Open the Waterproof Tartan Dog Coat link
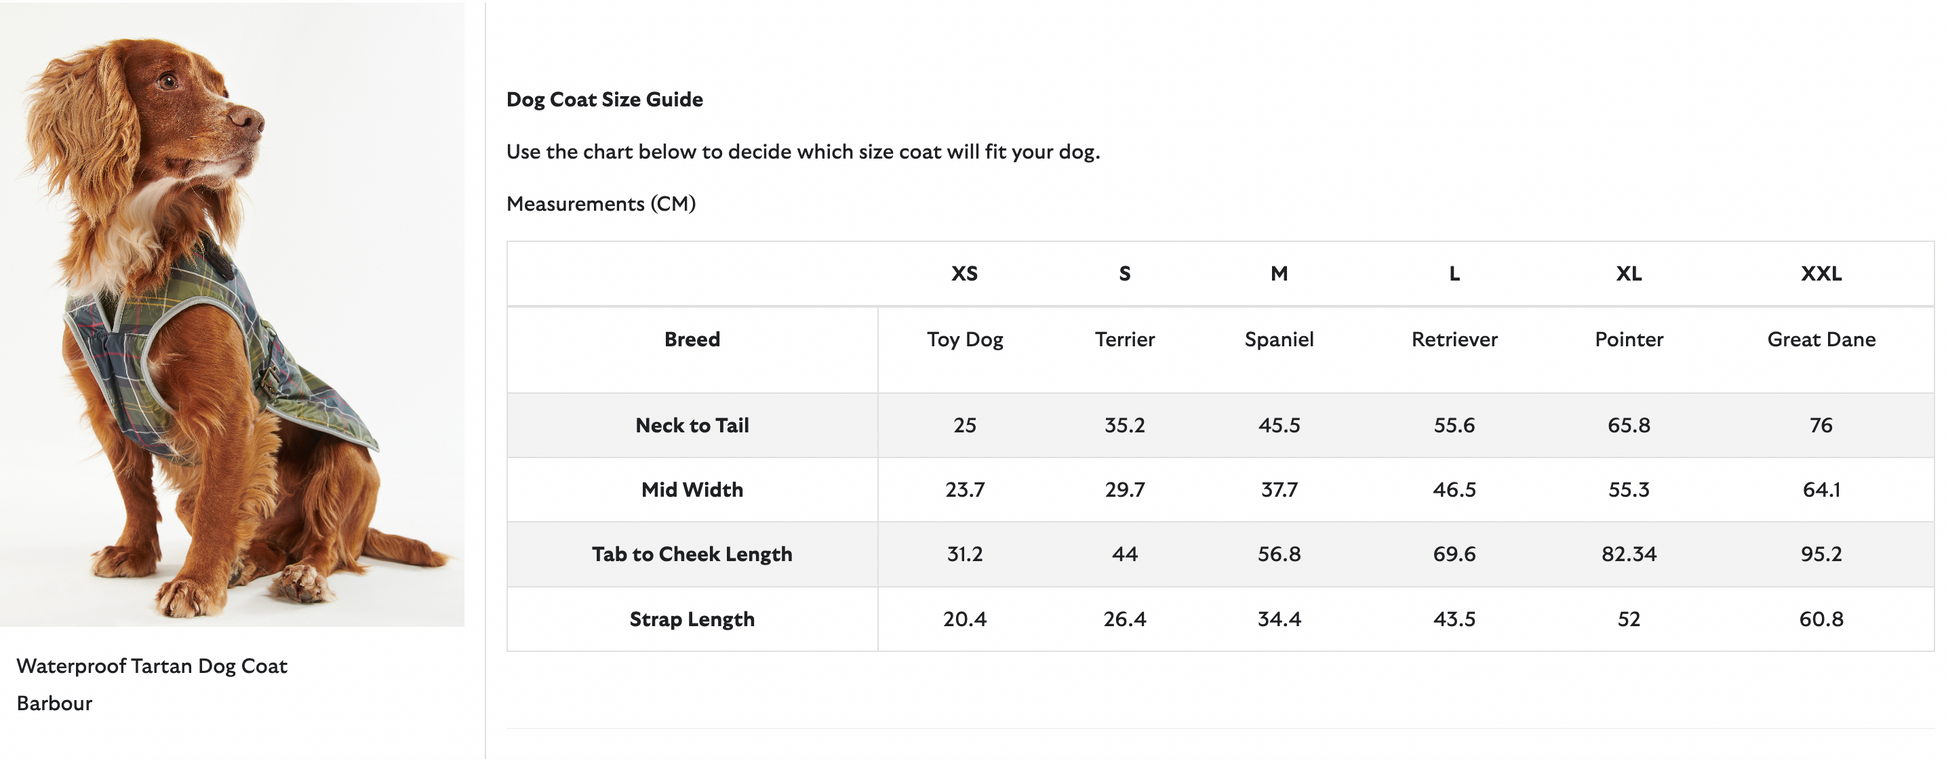This screenshot has width=1946, height=759. tap(152, 666)
